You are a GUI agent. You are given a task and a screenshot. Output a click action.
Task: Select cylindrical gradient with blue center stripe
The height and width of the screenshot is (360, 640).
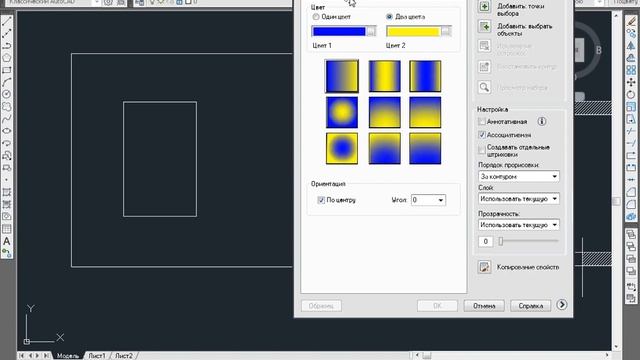pos(425,76)
